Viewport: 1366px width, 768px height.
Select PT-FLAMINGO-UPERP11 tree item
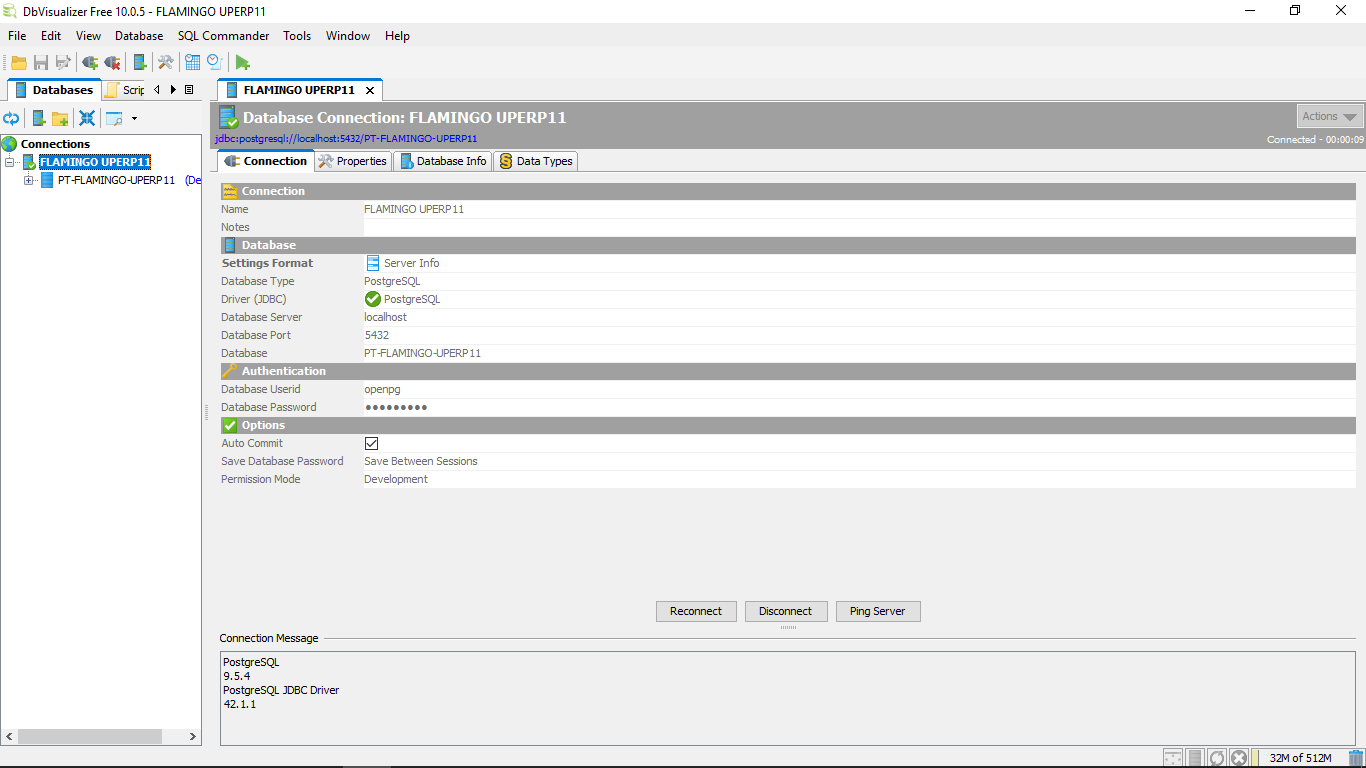[x=116, y=181]
